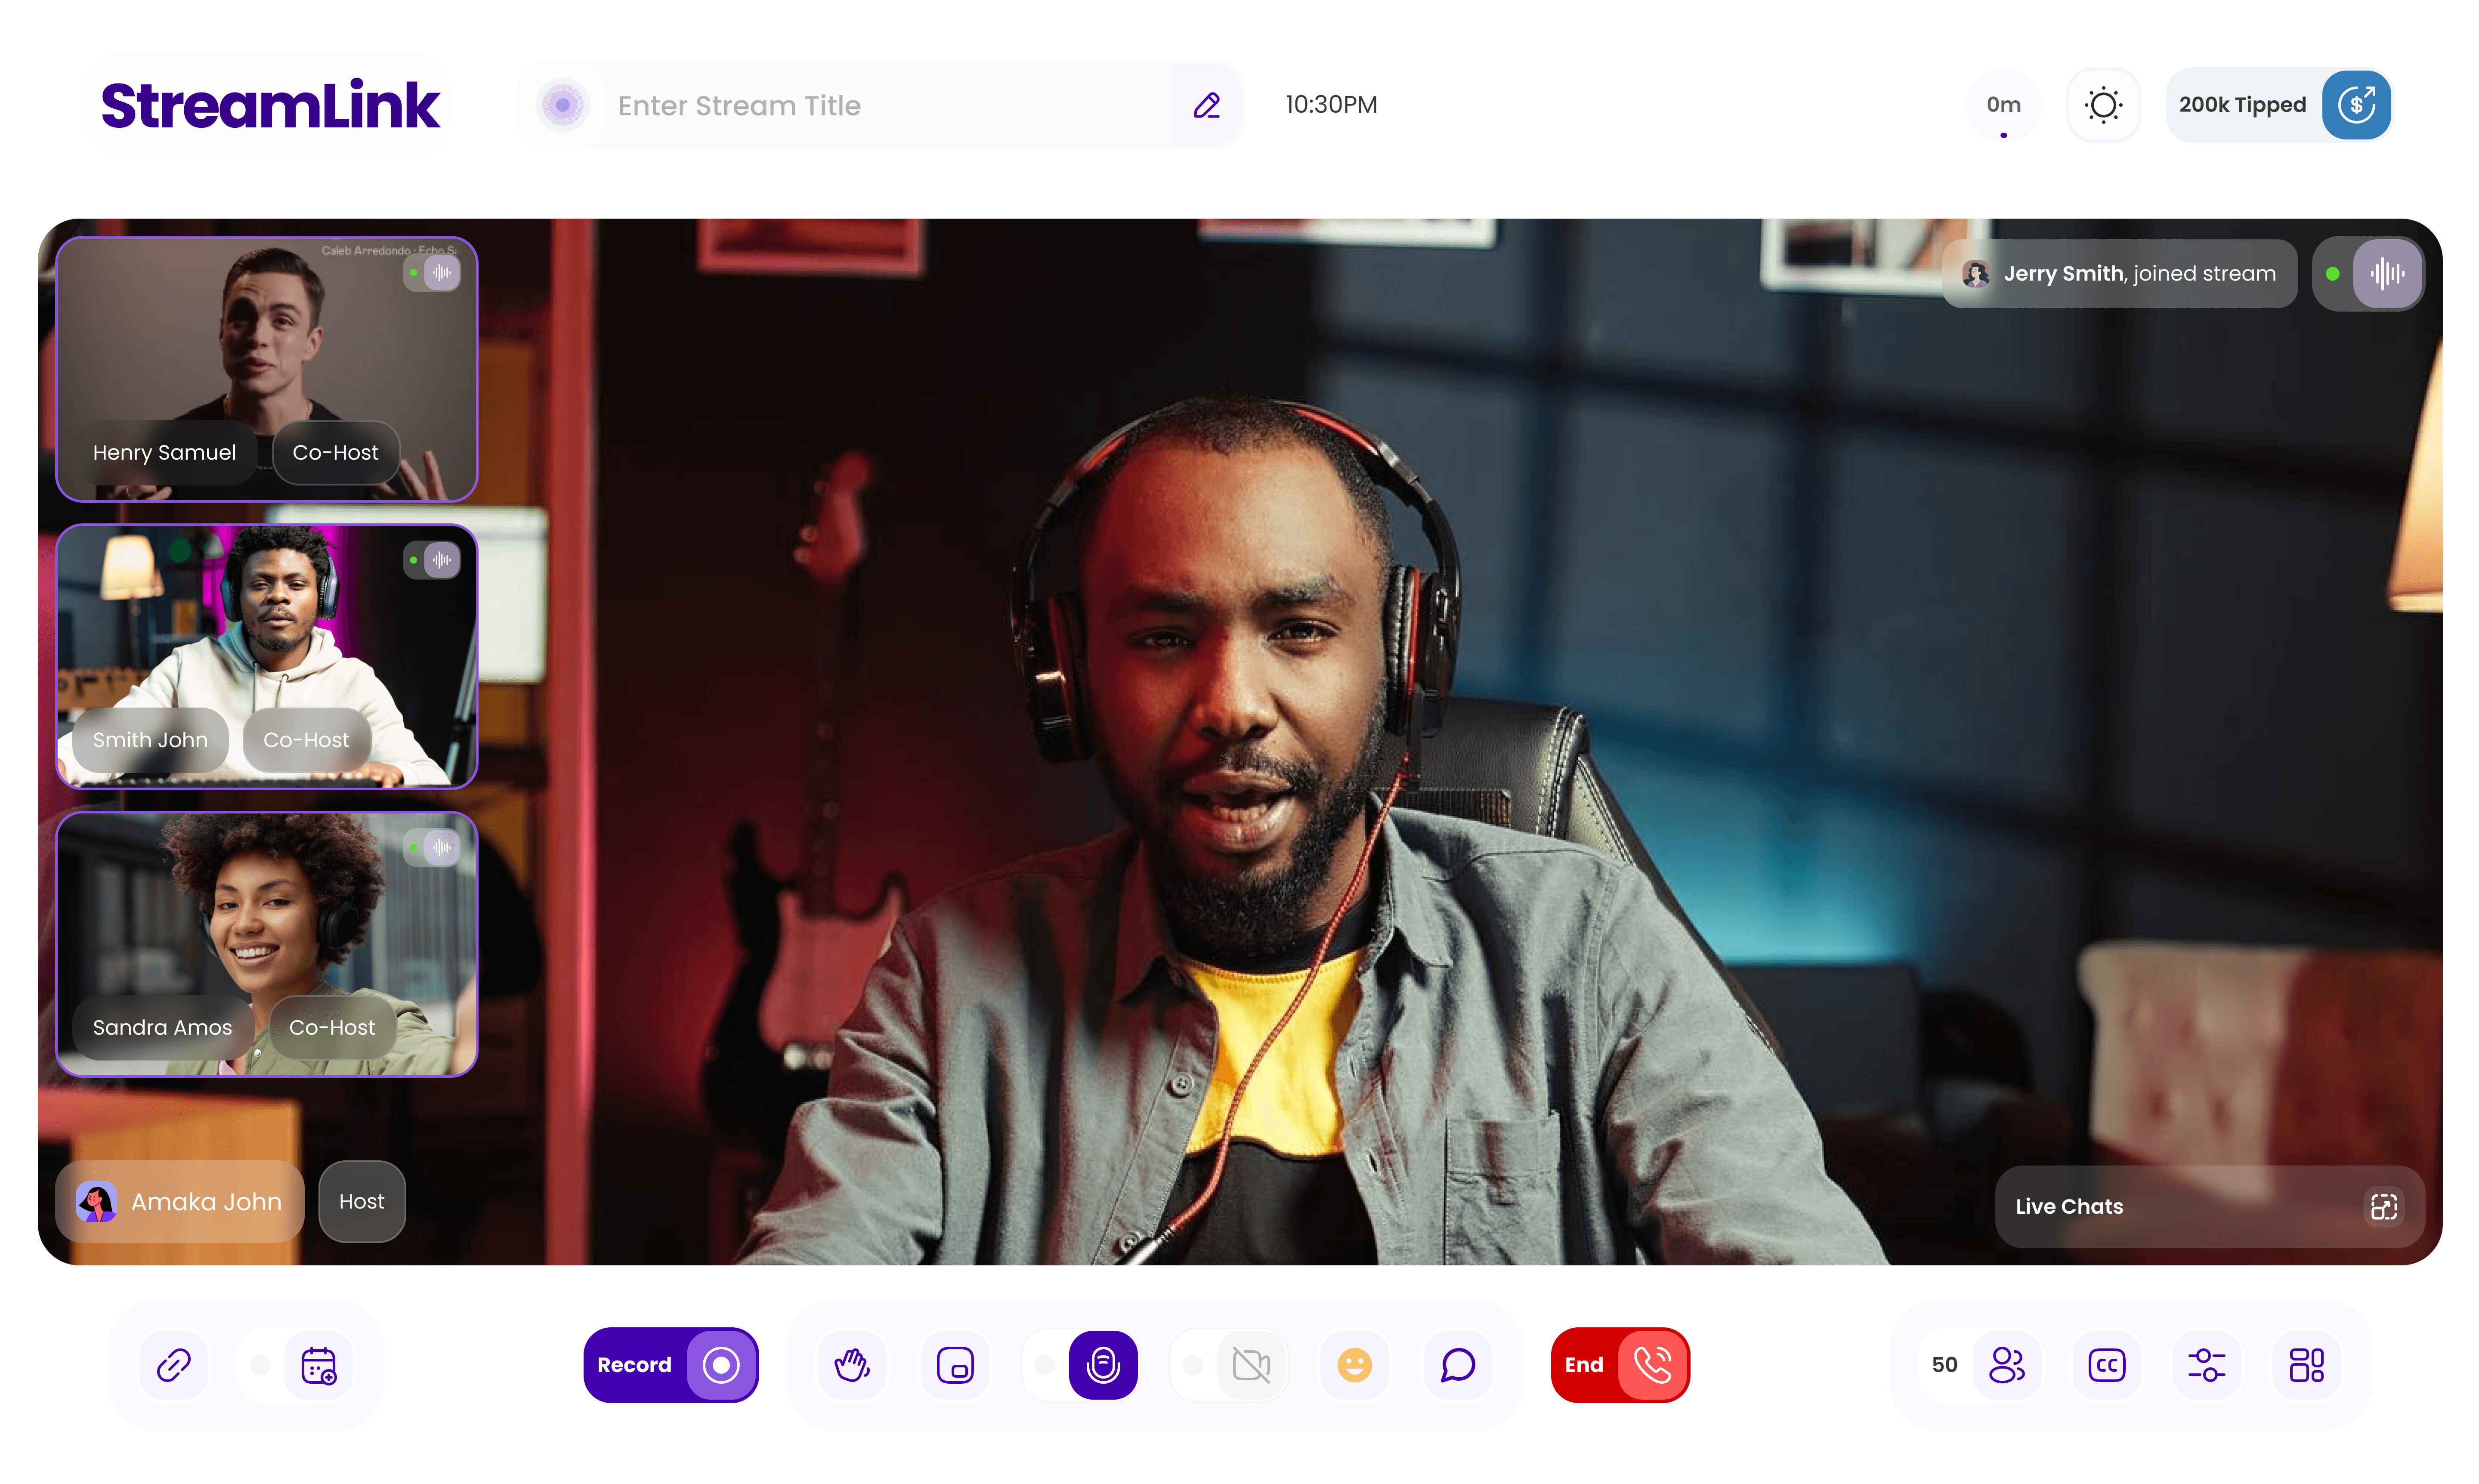Click the raise hand icon
Screen dimensions: 2479x1484
point(852,1365)
